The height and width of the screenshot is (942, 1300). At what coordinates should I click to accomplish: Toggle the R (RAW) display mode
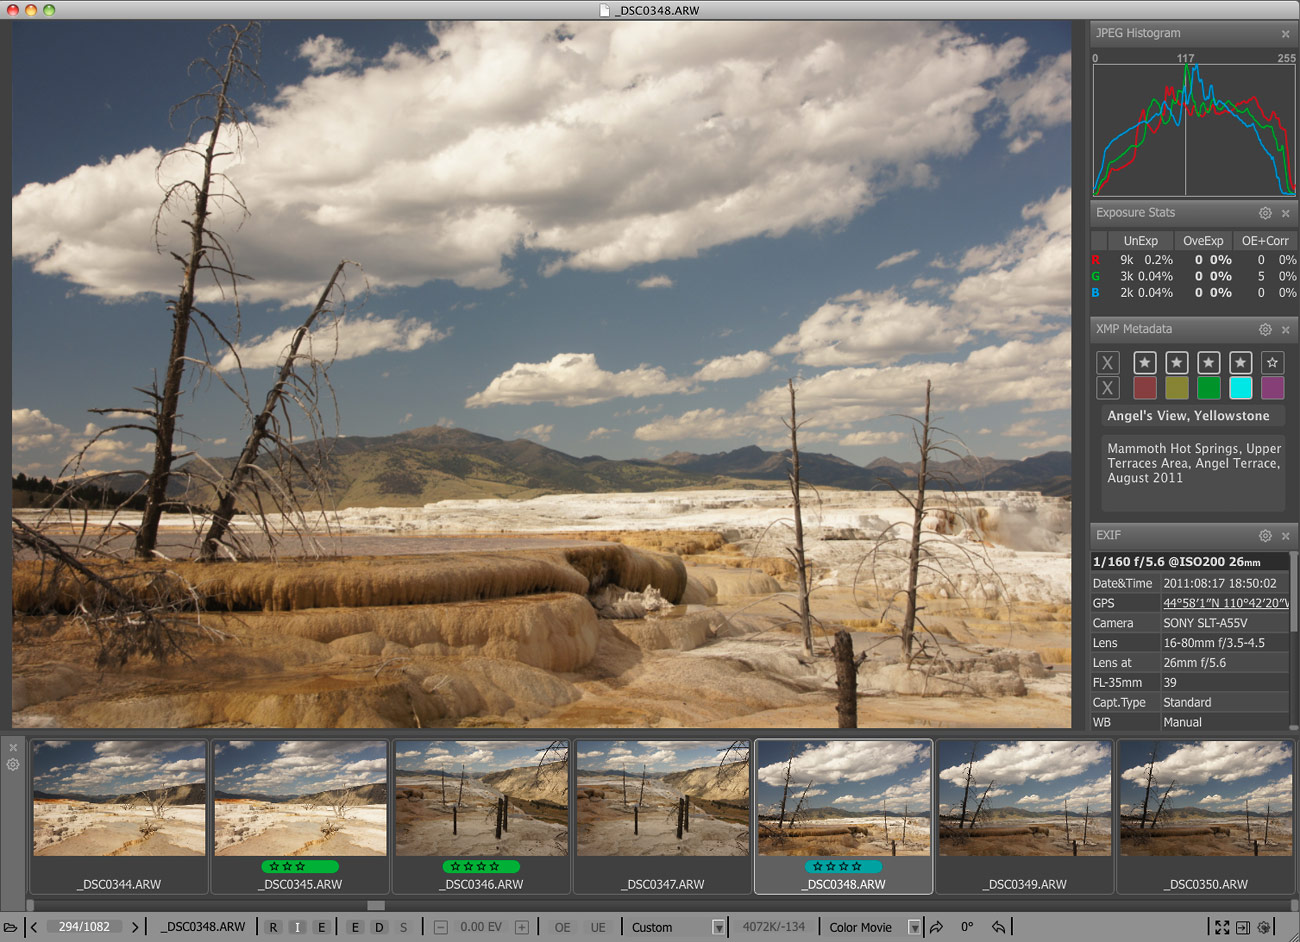click(273, 927)
